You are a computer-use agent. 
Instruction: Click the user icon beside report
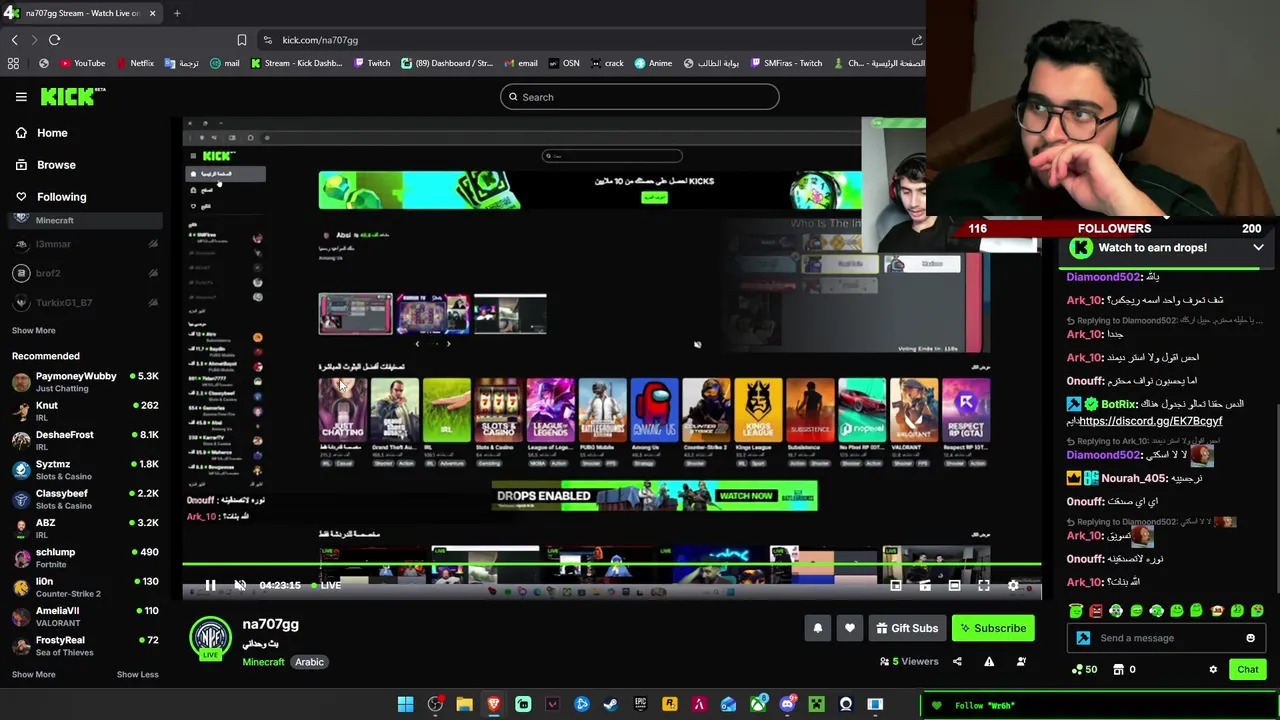tap(1021, 661)
